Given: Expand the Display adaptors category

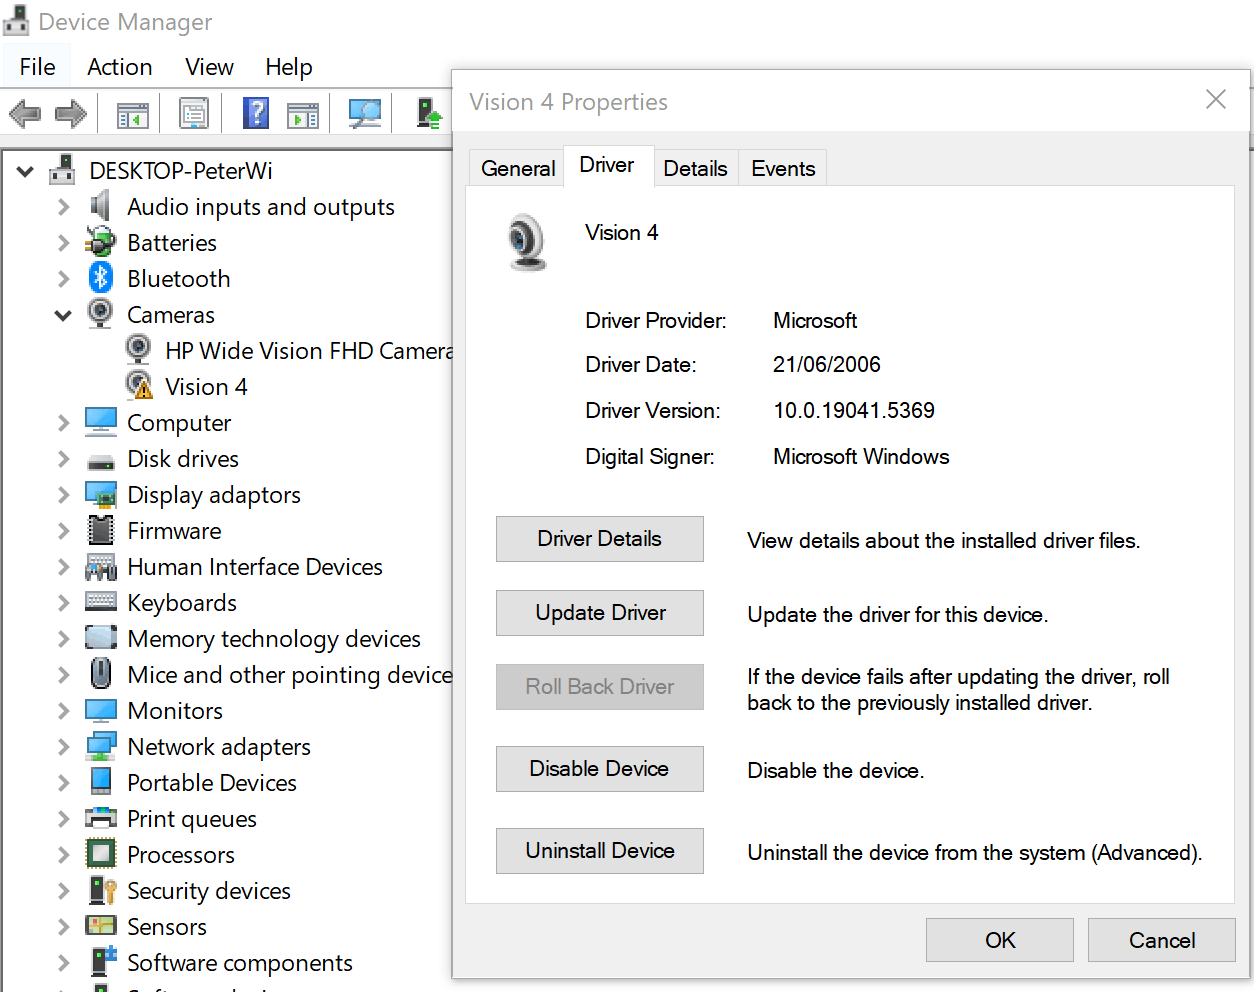Looking at the screenshot, I should pos(63,495).
